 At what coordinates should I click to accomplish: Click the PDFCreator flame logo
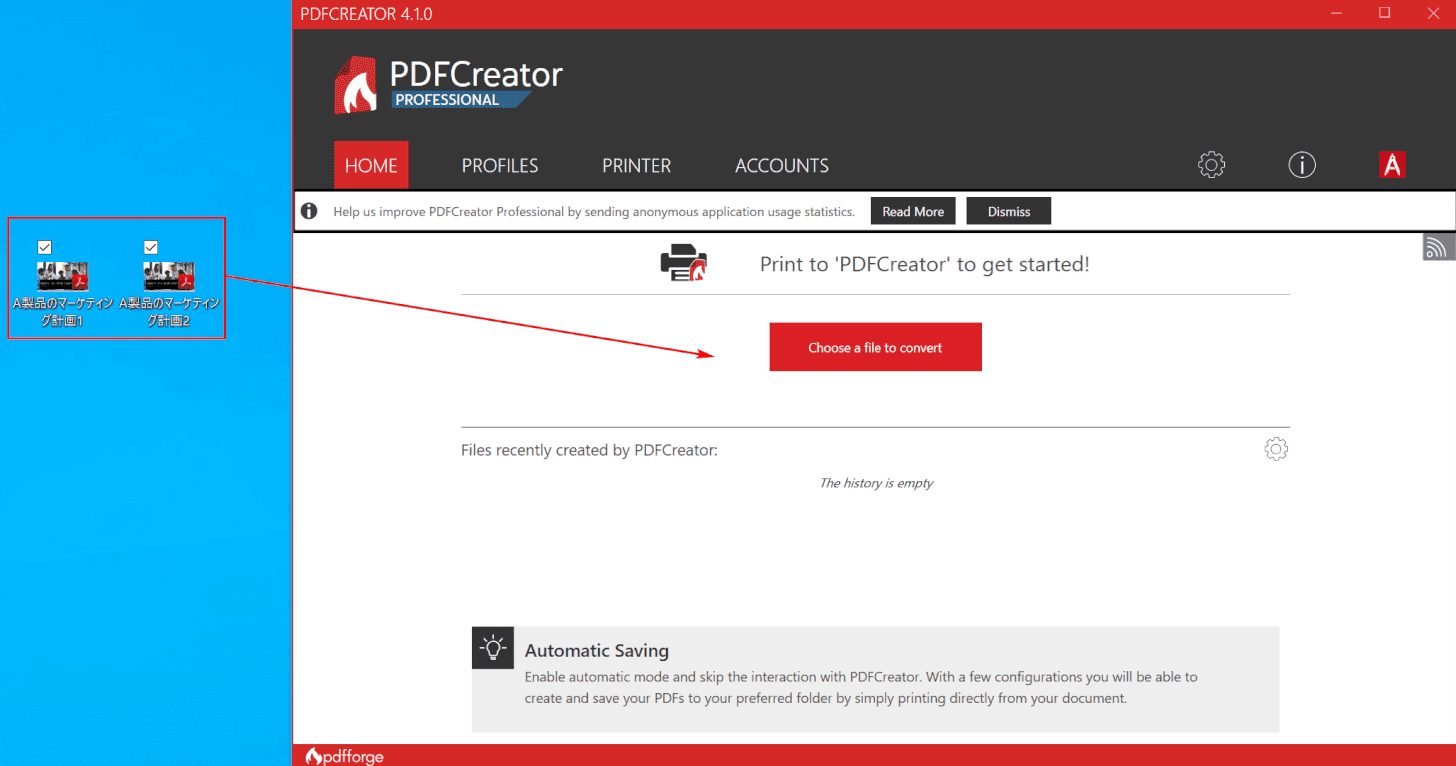click(x=356, y=85)
